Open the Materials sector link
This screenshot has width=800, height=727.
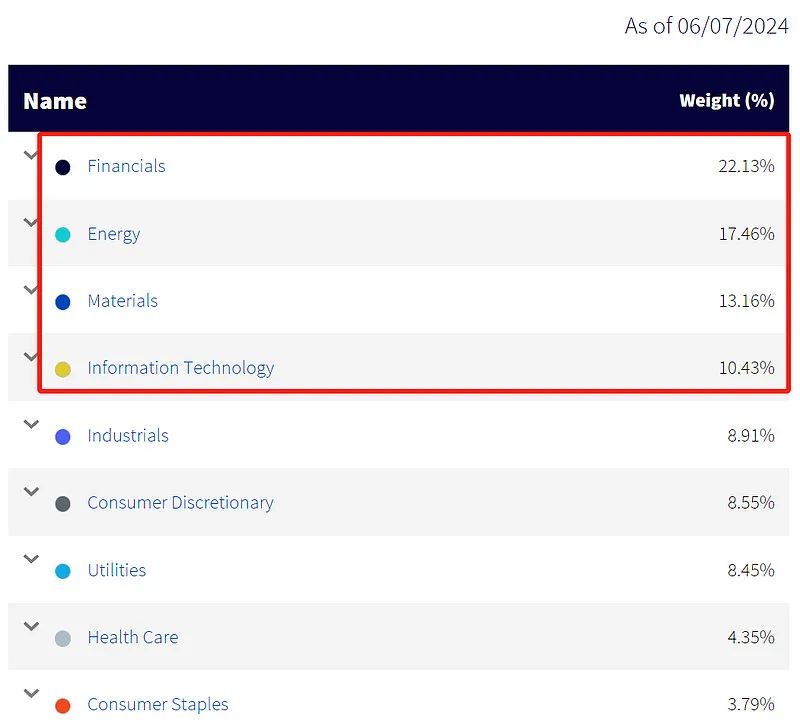click(x=122, y=301)
